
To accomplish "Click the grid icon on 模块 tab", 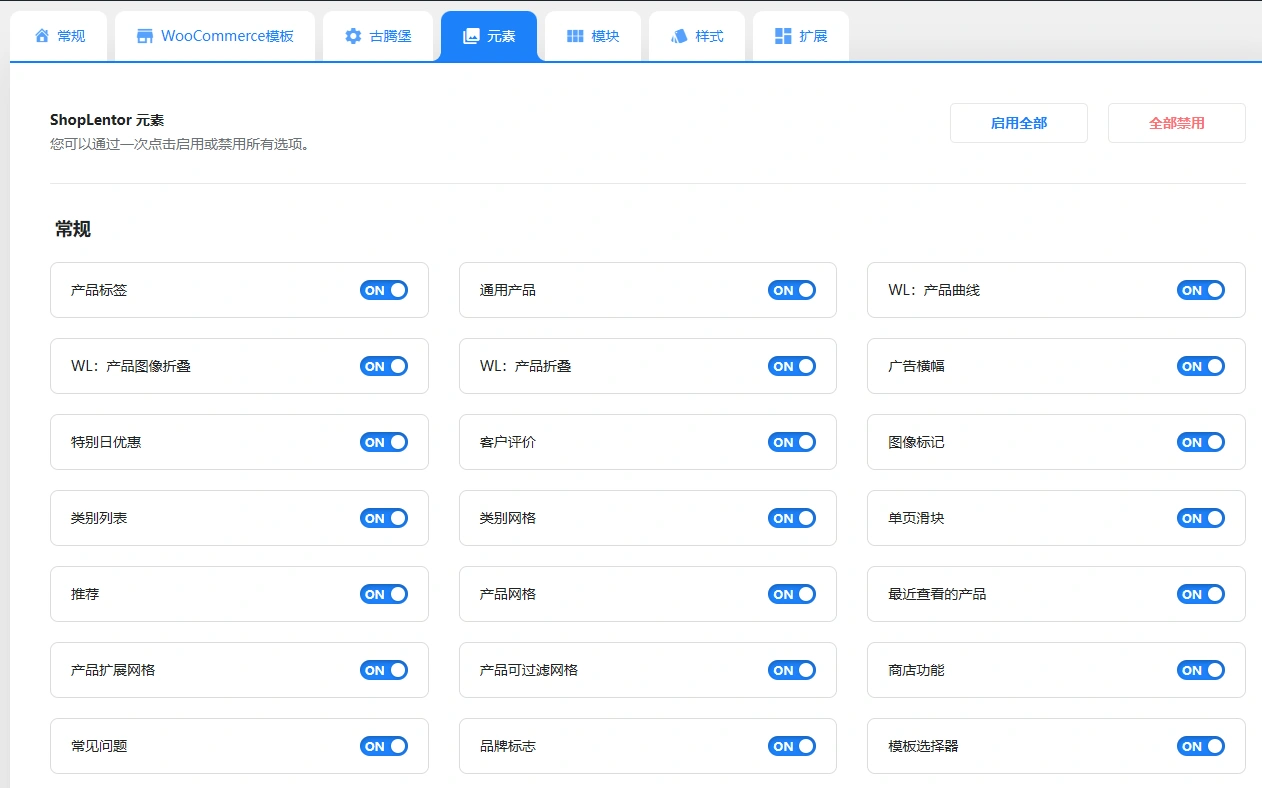I will point(575,35).
